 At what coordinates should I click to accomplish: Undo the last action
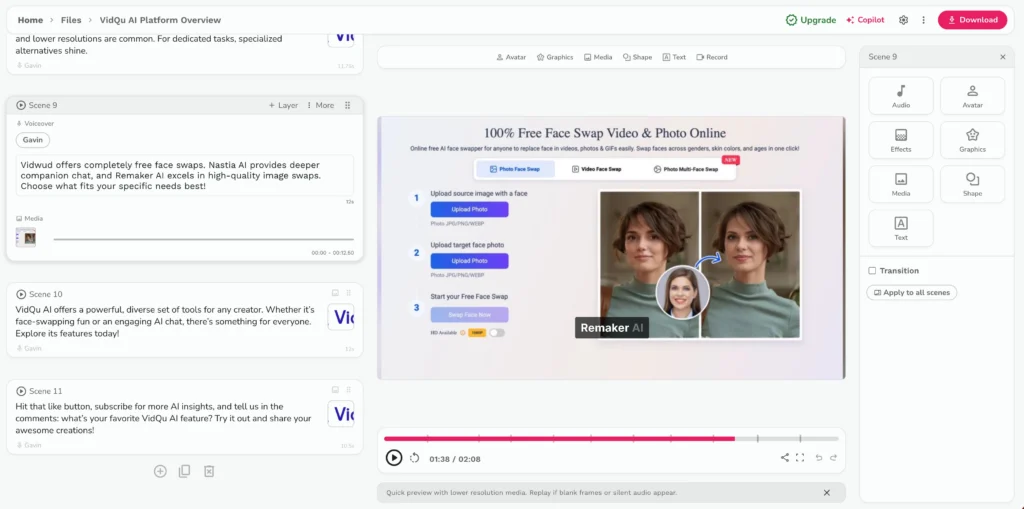click(x=819, y=458)
